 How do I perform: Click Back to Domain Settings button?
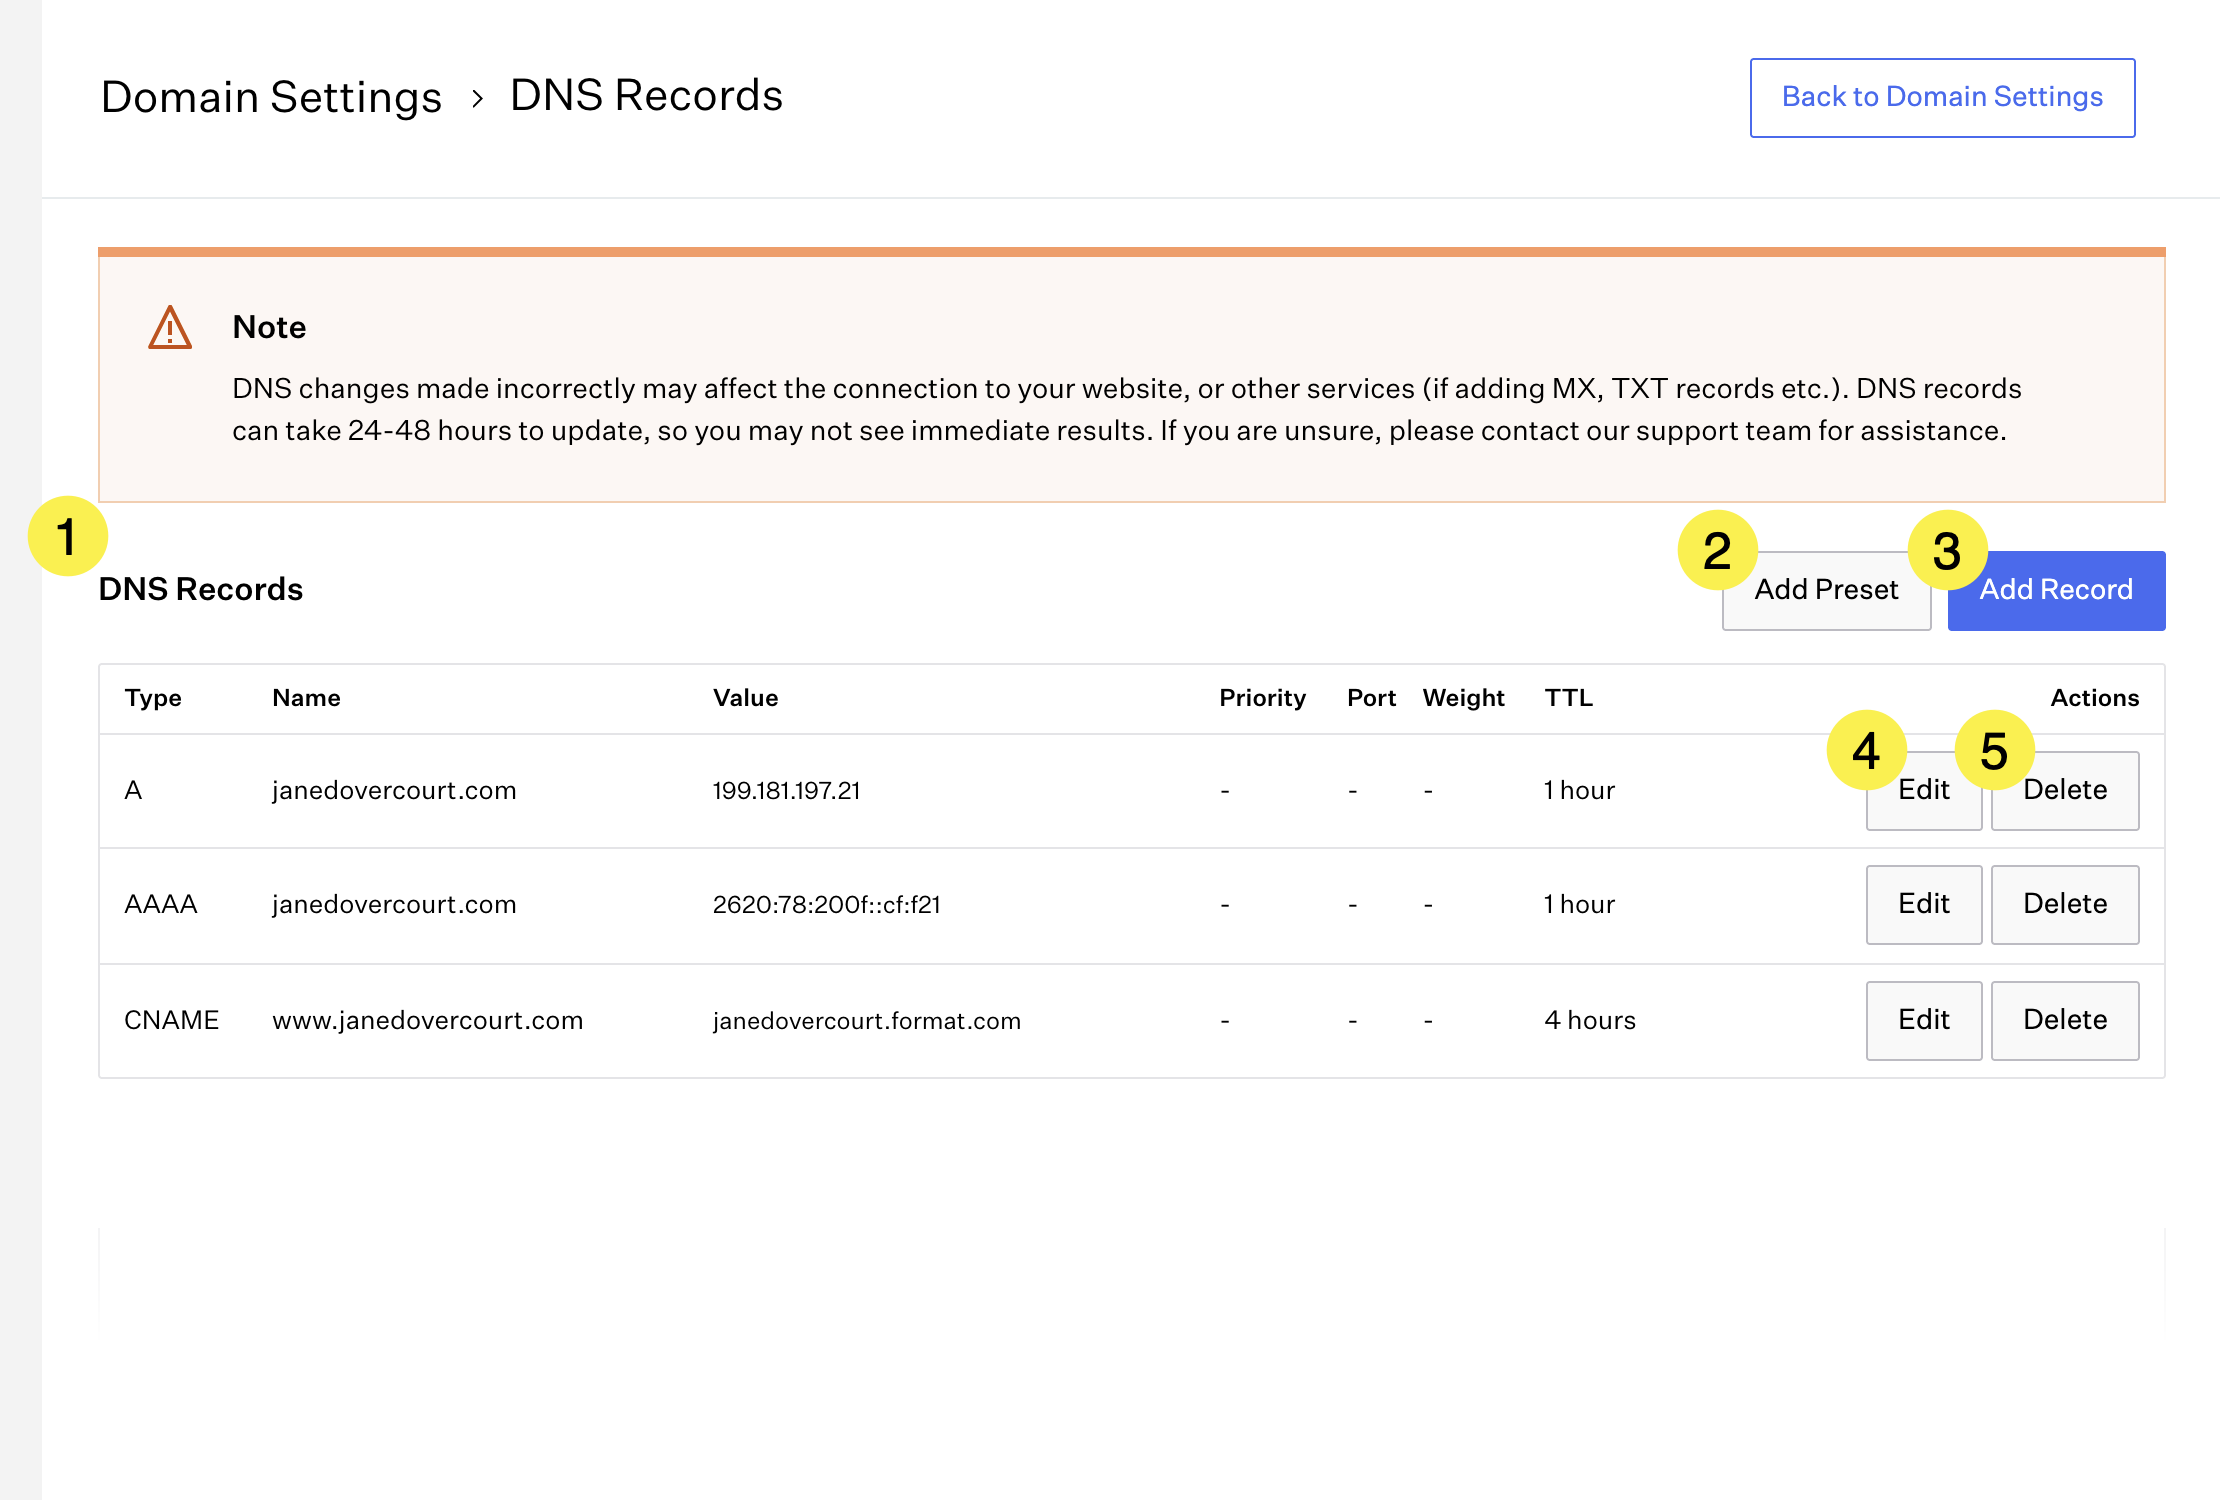tap(1942, 97)
